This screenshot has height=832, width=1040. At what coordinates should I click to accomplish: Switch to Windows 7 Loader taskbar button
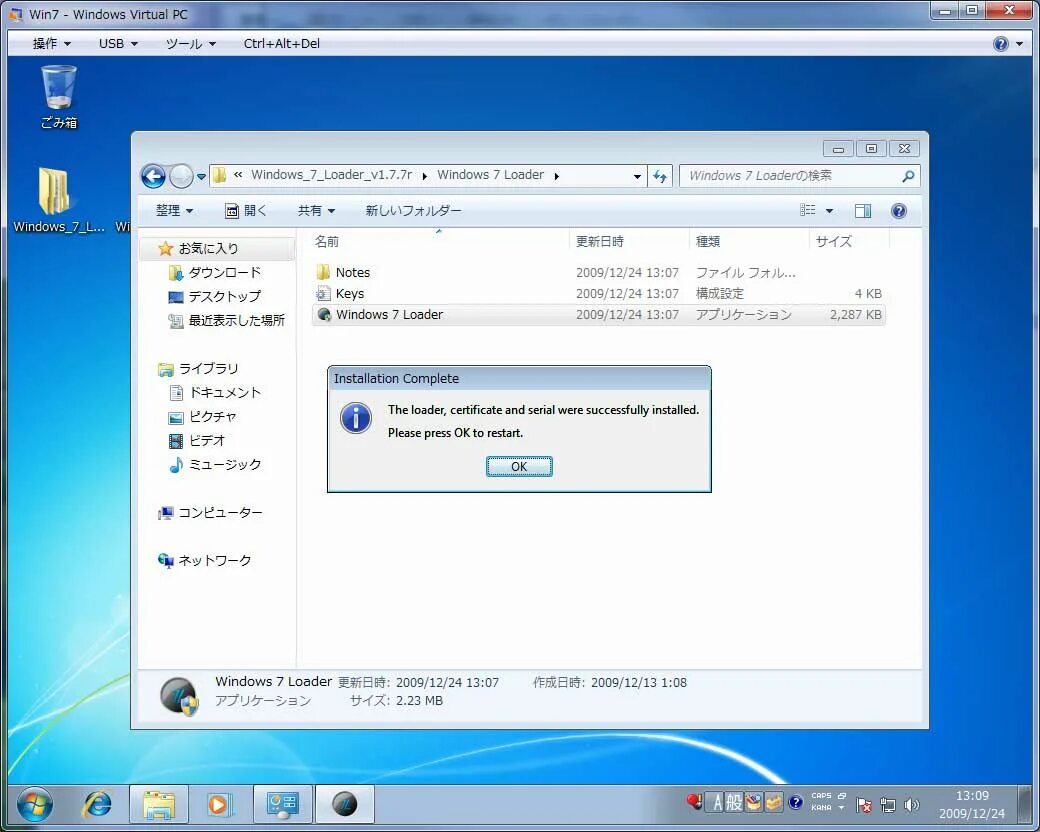(x=345, y=804)
